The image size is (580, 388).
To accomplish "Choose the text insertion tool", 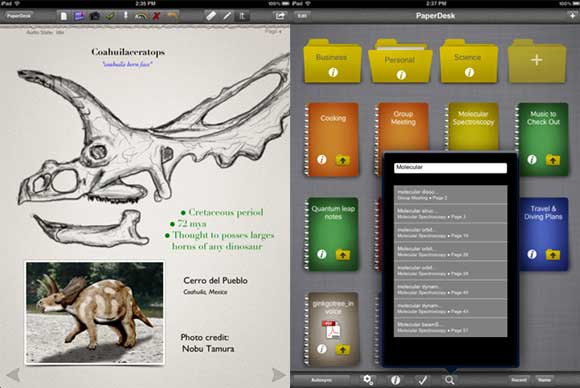I will (x=242, y=16).
